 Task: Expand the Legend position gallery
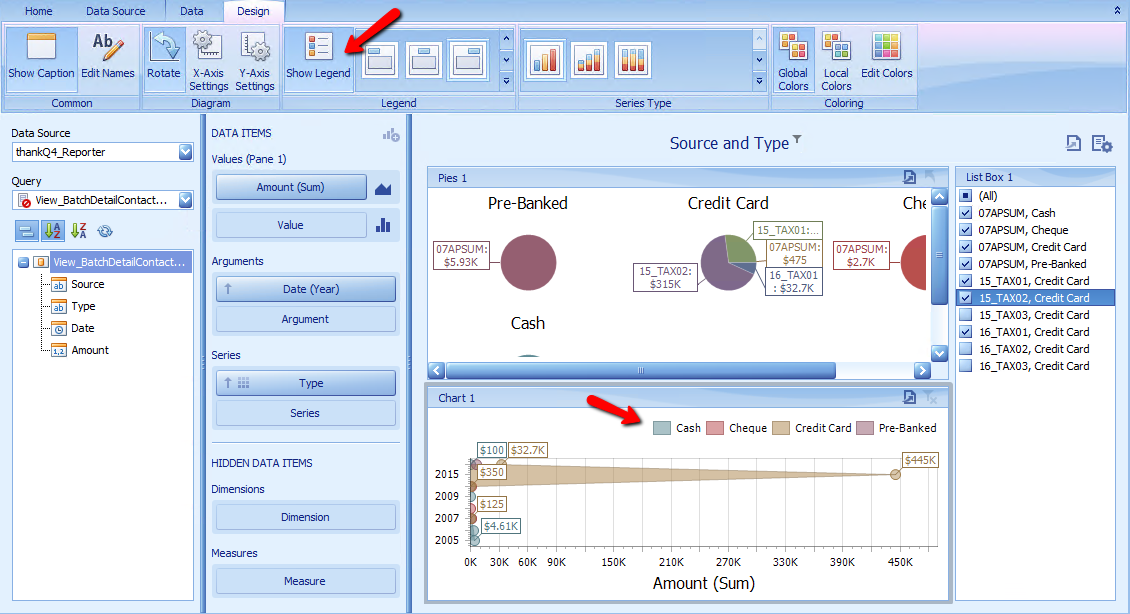[x=506, y=81]
